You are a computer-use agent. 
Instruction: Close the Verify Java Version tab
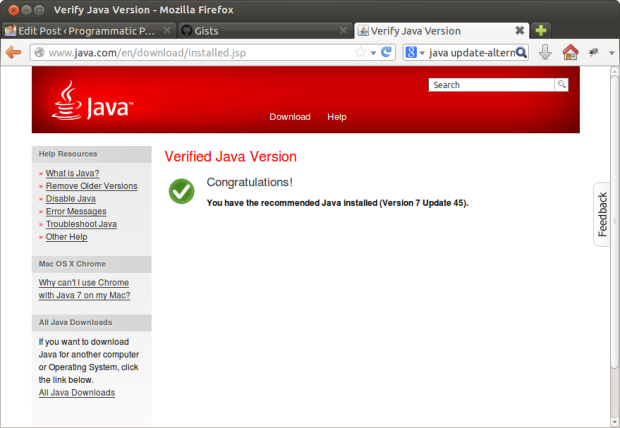coord(520,30)
